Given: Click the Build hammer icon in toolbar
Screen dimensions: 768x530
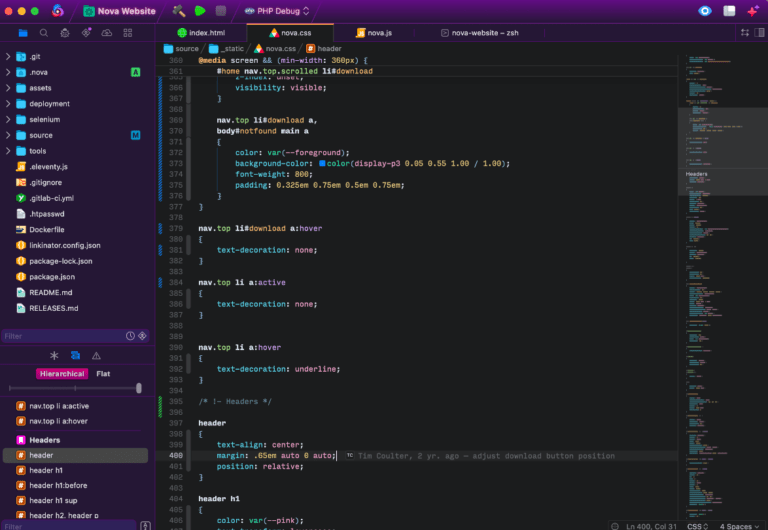Looking at the screenshot, I should point(179,11).
